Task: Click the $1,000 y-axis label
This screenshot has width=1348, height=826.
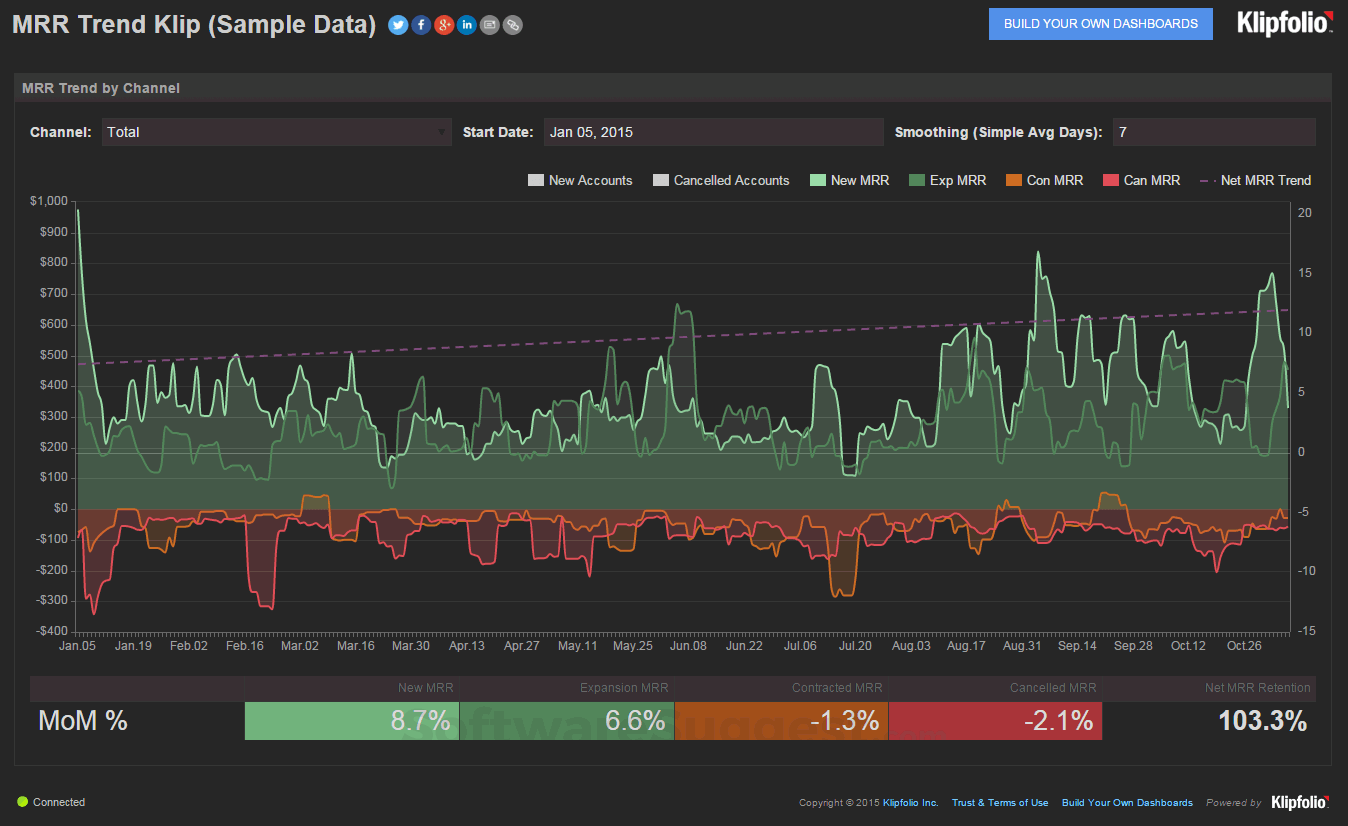Action: tap(49, 202)
